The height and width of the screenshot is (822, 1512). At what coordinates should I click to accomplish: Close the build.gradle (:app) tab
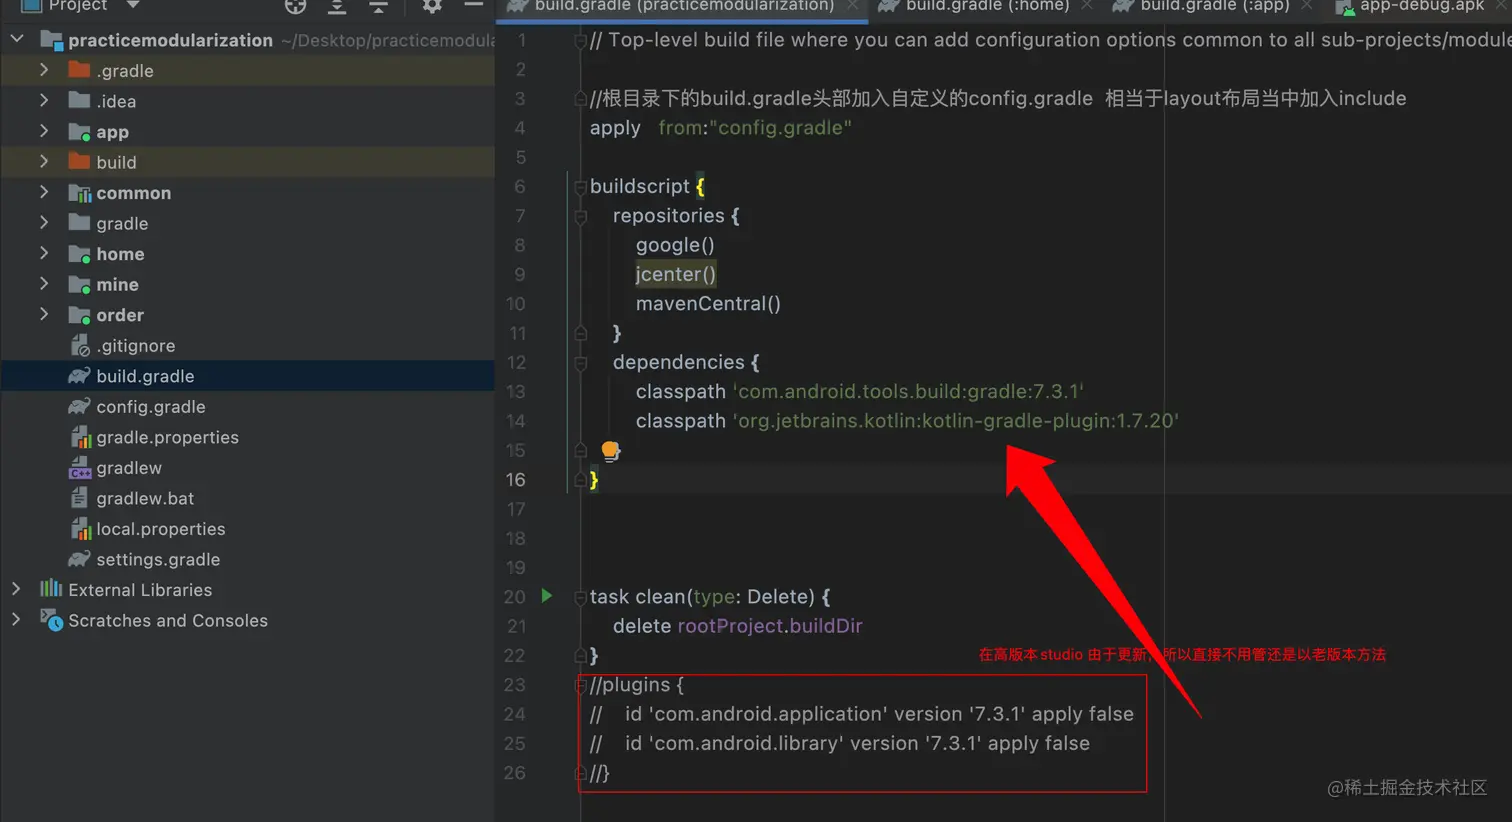click(1307, 6)
